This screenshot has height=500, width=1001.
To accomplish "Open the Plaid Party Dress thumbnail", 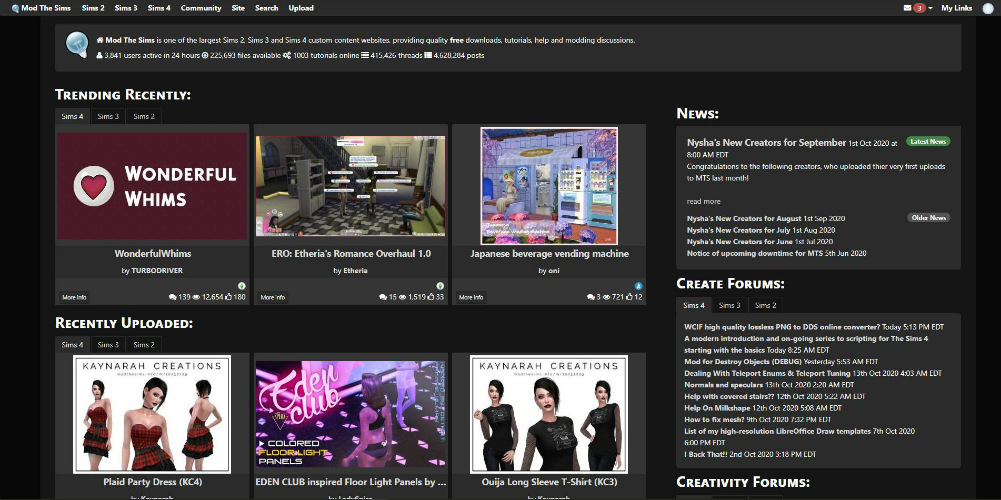I will [x=152, y=414].
